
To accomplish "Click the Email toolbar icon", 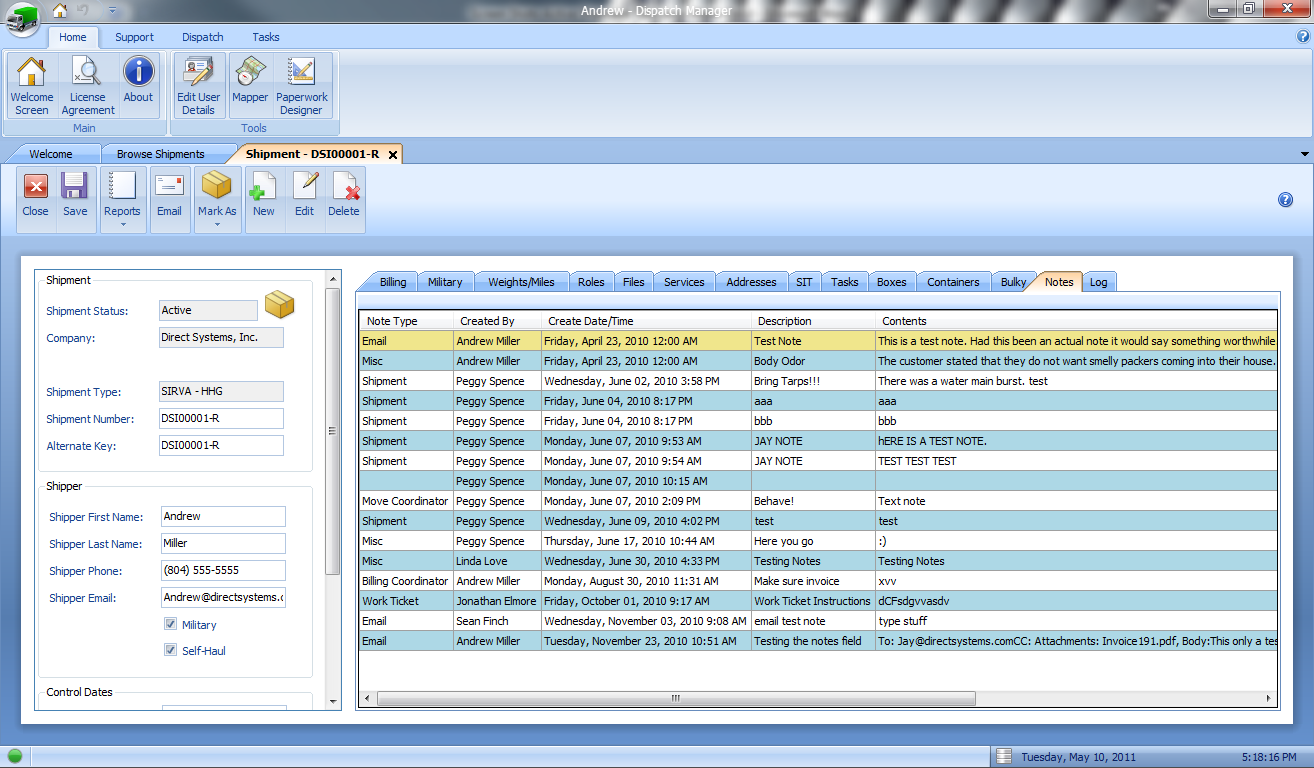I will click(169, 196).
